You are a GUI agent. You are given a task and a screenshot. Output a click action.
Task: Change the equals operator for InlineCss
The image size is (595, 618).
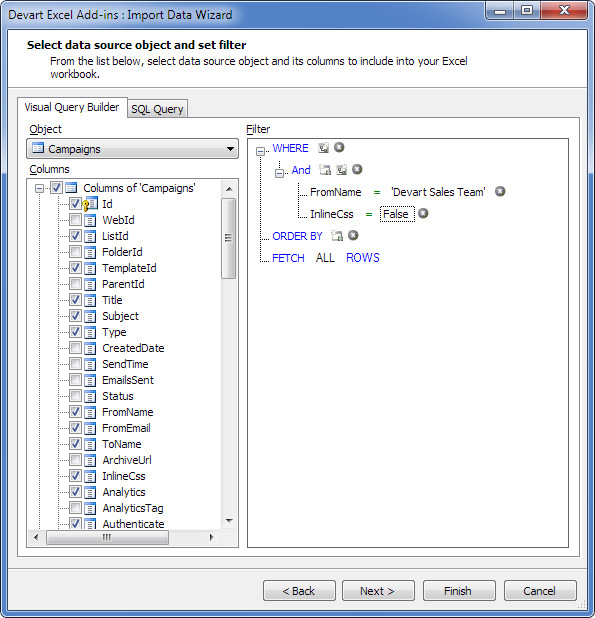369,214
